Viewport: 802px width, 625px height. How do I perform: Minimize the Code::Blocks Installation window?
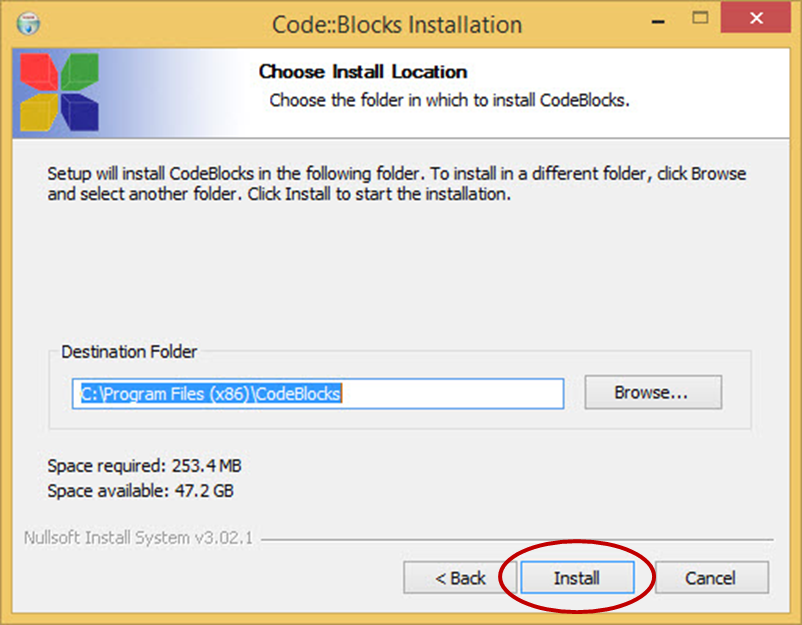658,22
